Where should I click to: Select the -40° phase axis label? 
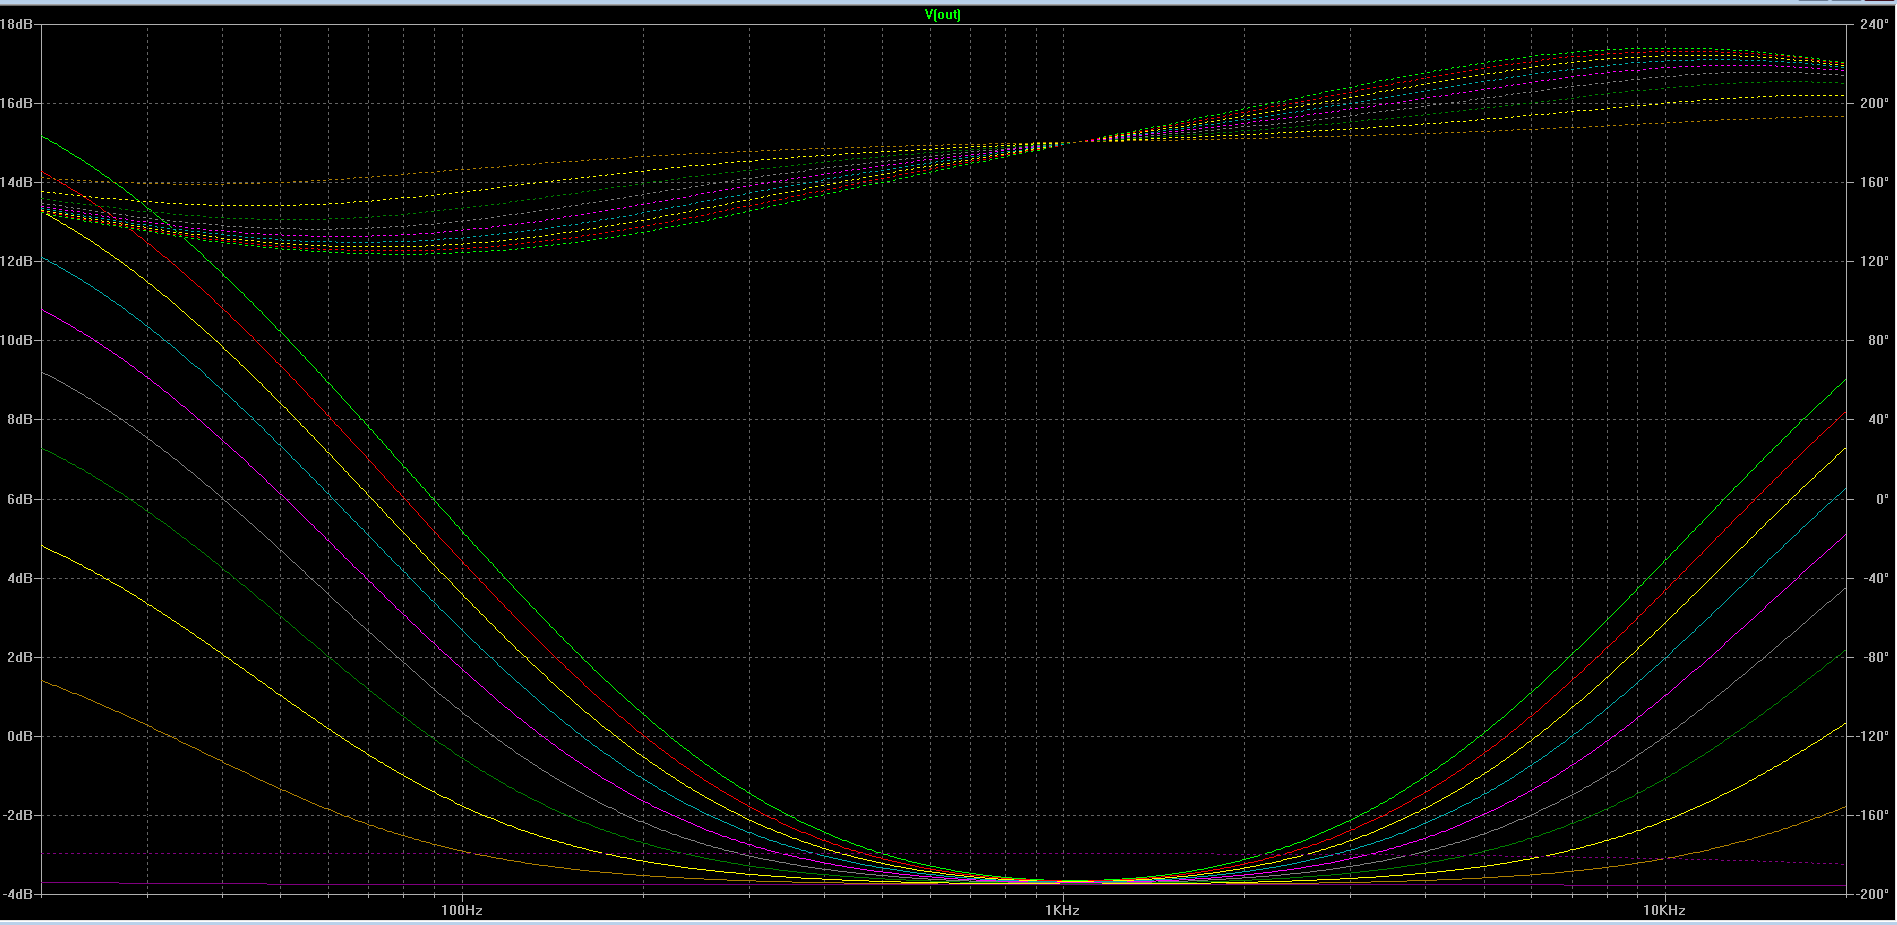(1875, 578)
